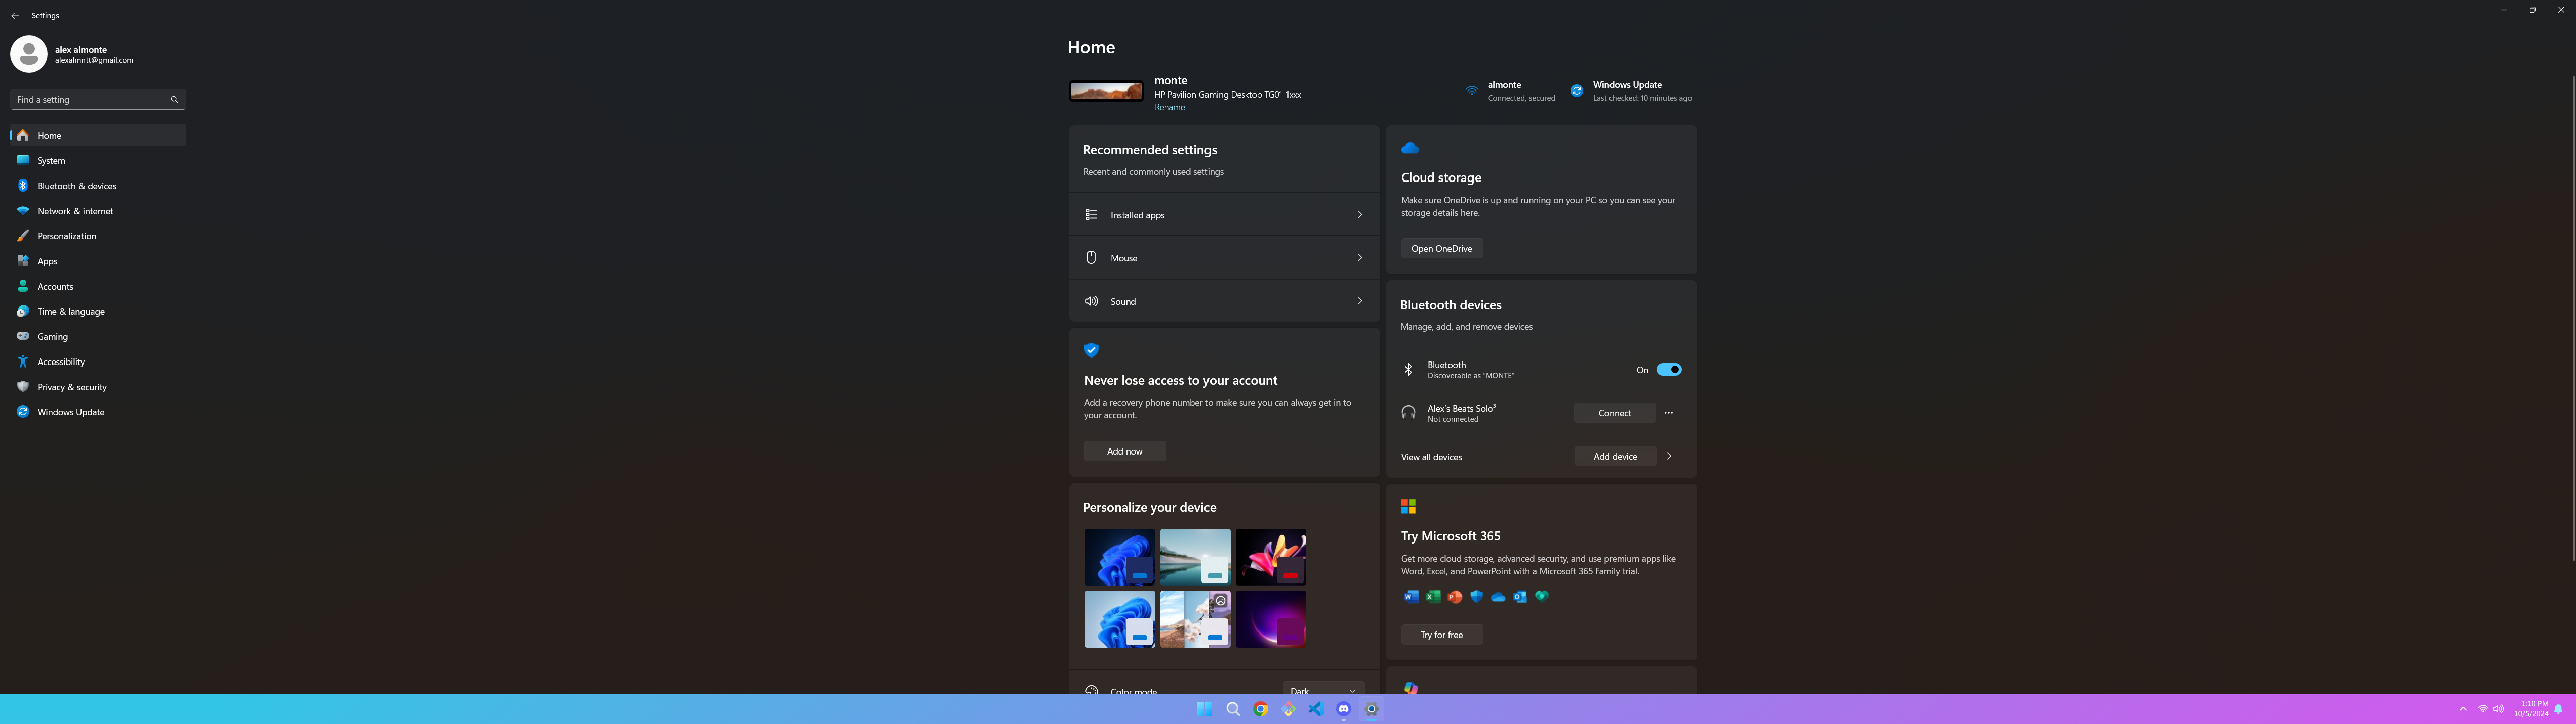Open Visual Studio Code from taskbar
The height and width of the screenshot is (724, 2576).
click(1315, 709)
